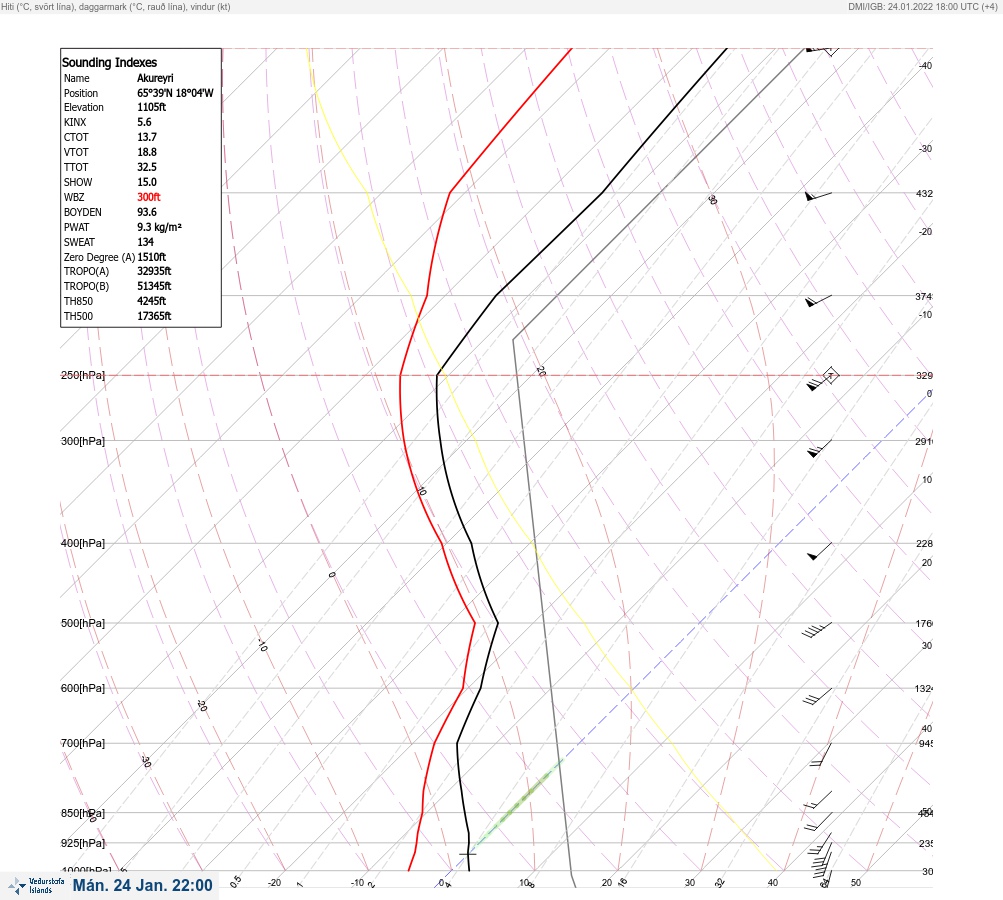Viewport: 1003px width, 900px height.
Task: Click the KINX value '5.6'
Action: 145,122
